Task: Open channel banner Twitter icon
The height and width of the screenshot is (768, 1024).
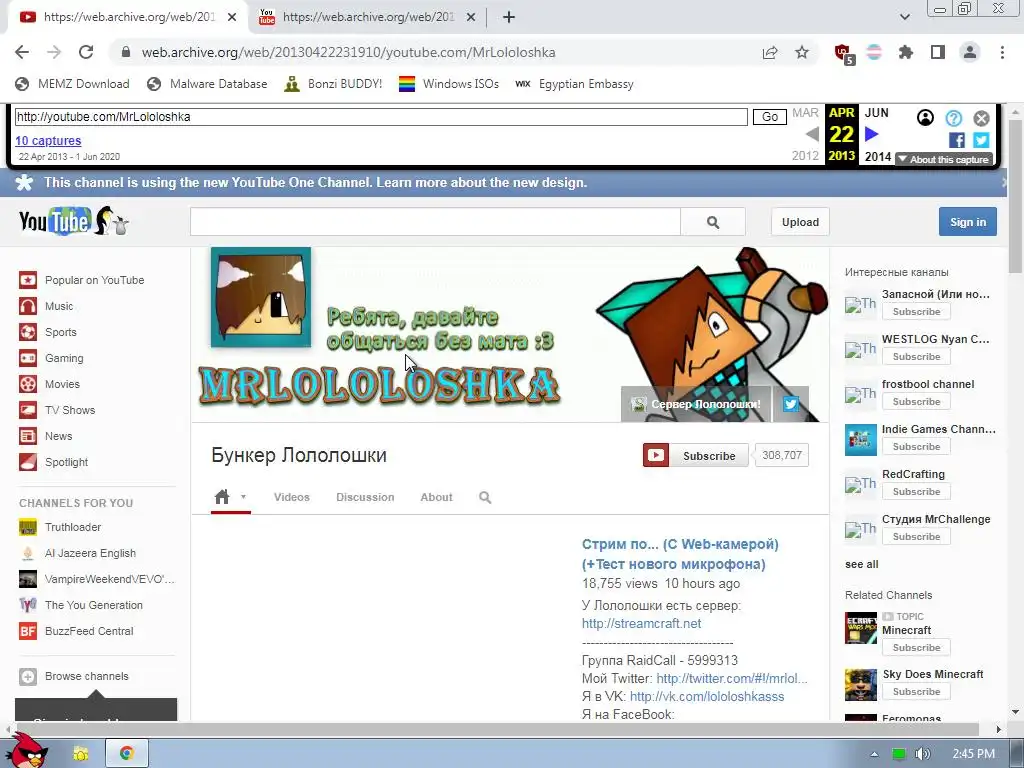Action: [791, 404]
